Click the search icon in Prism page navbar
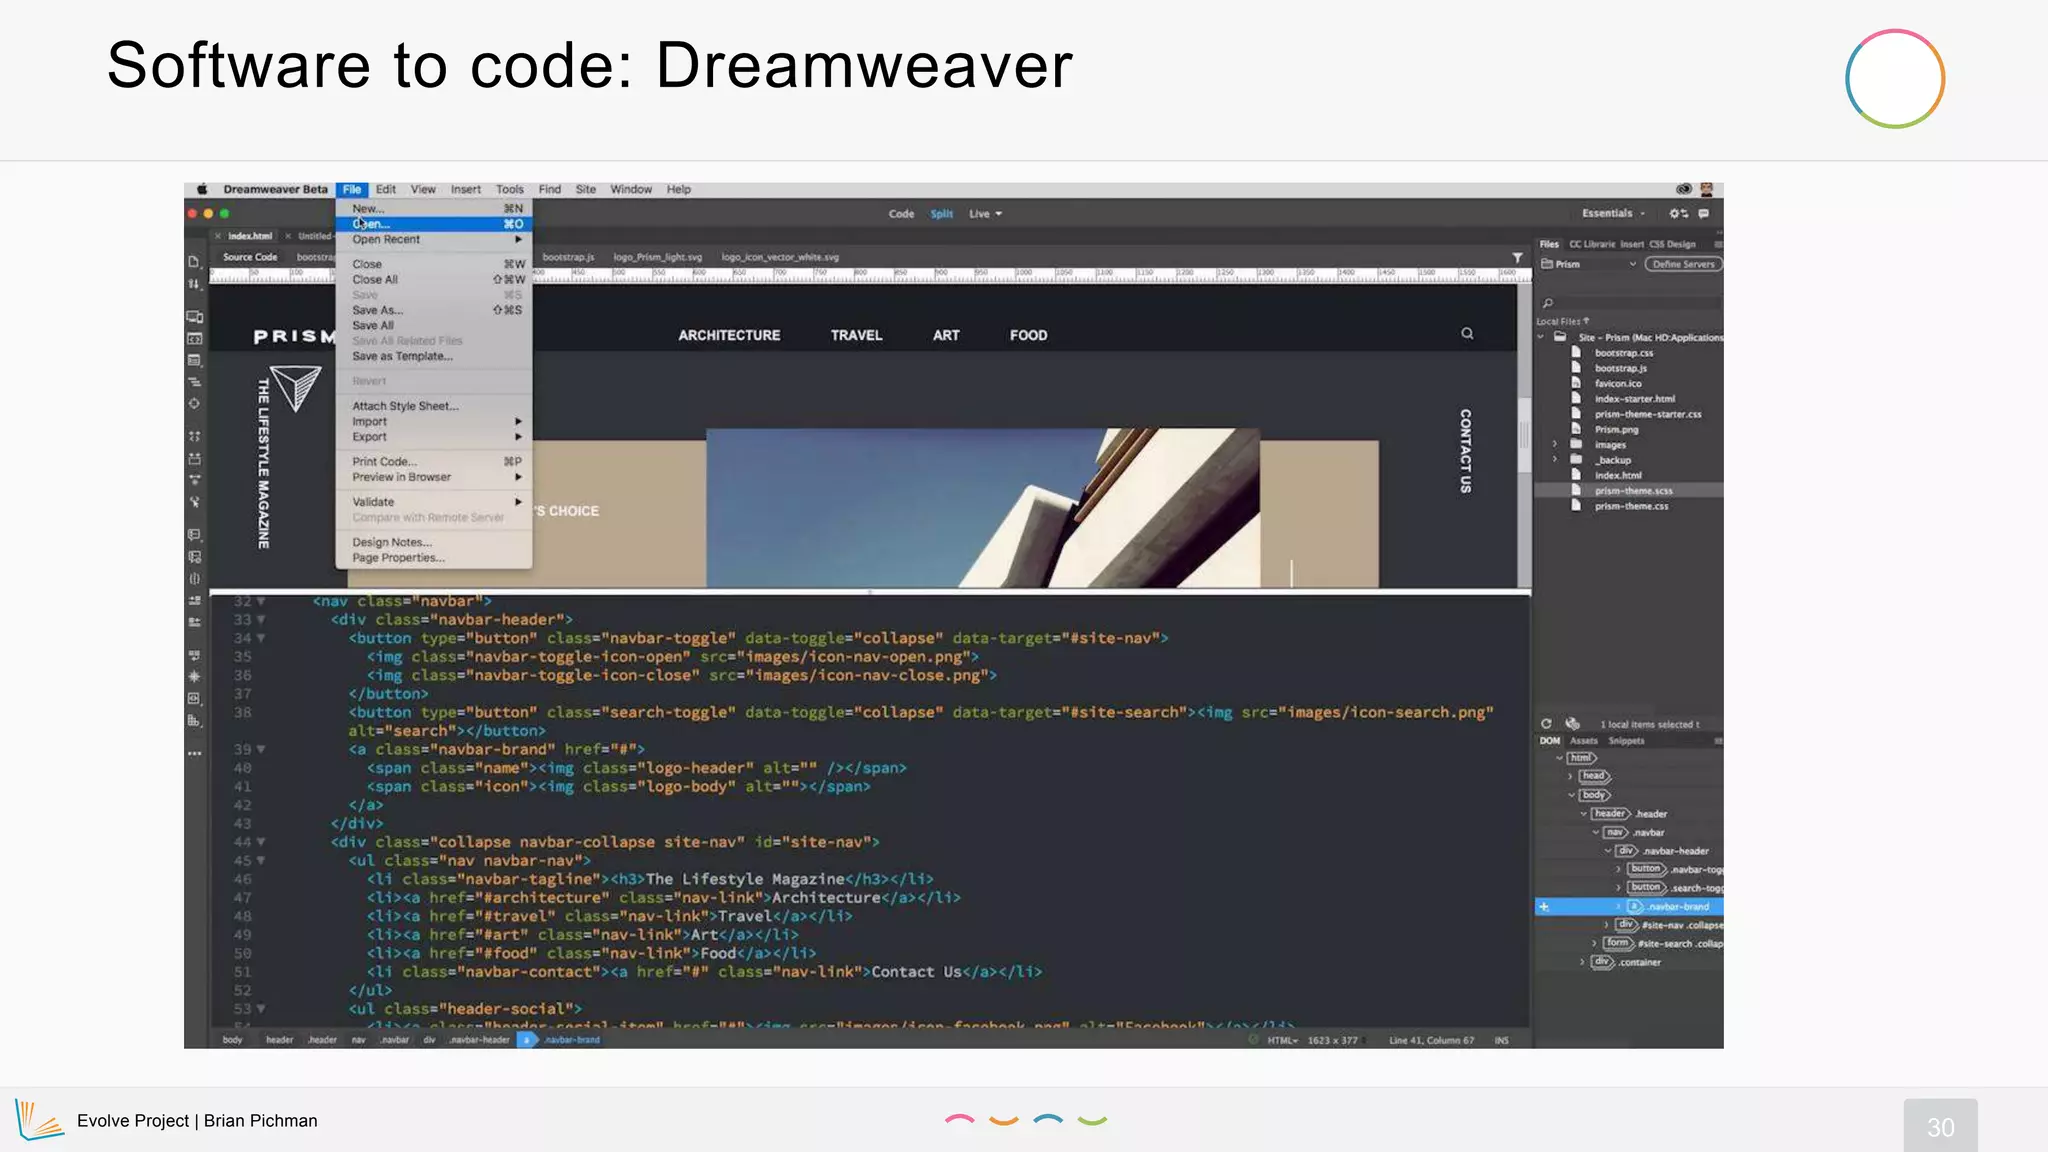The height and width of the screenshot is (1152, 2048). [1467, 334]
